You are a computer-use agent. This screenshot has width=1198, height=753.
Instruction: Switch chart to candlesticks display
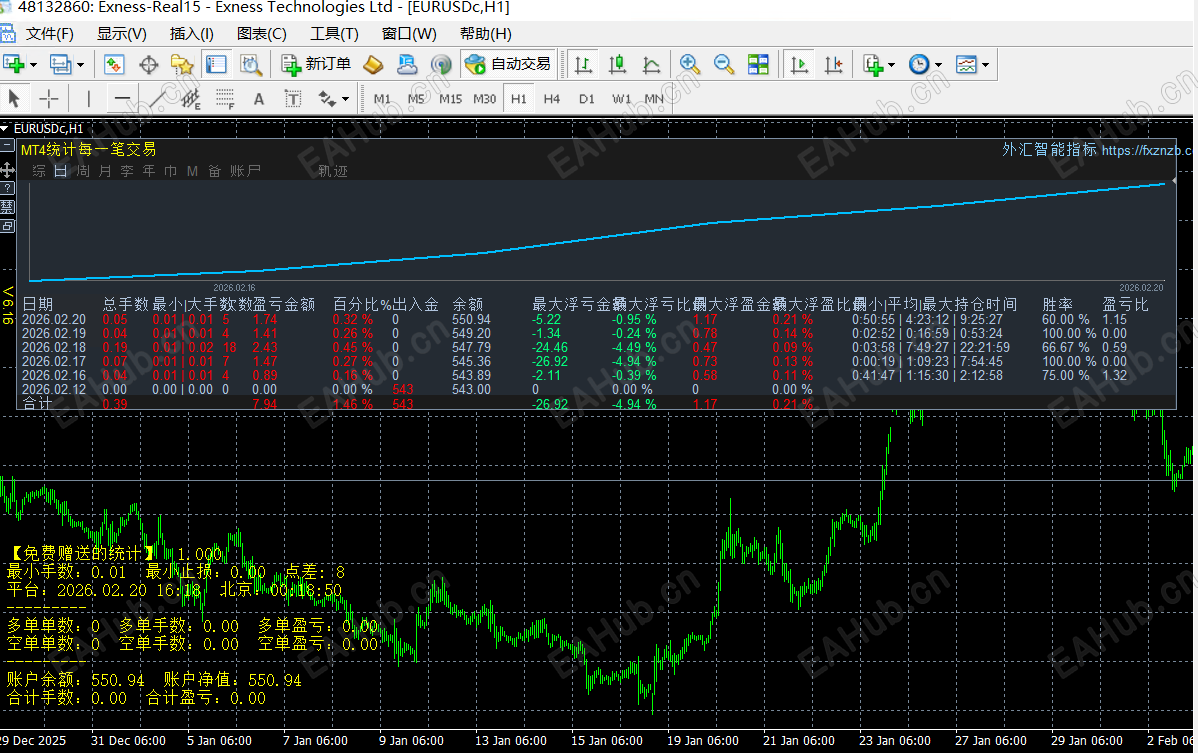point(617,65)
